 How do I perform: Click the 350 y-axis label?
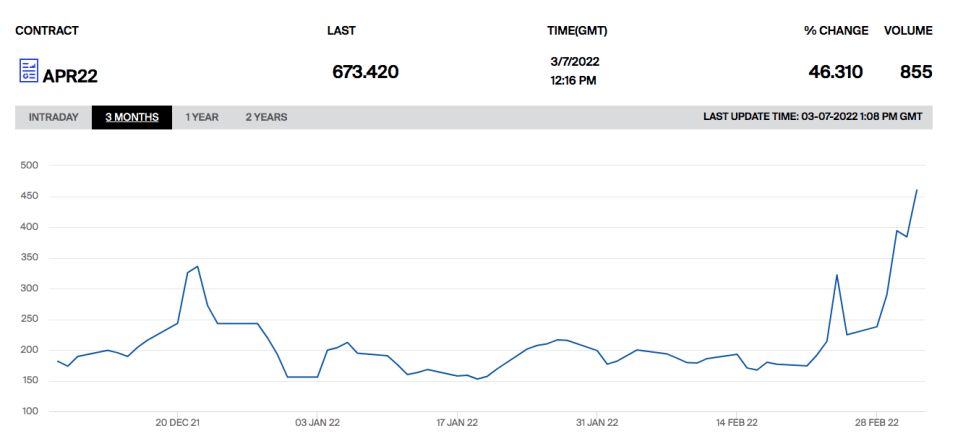coord(29,258)
